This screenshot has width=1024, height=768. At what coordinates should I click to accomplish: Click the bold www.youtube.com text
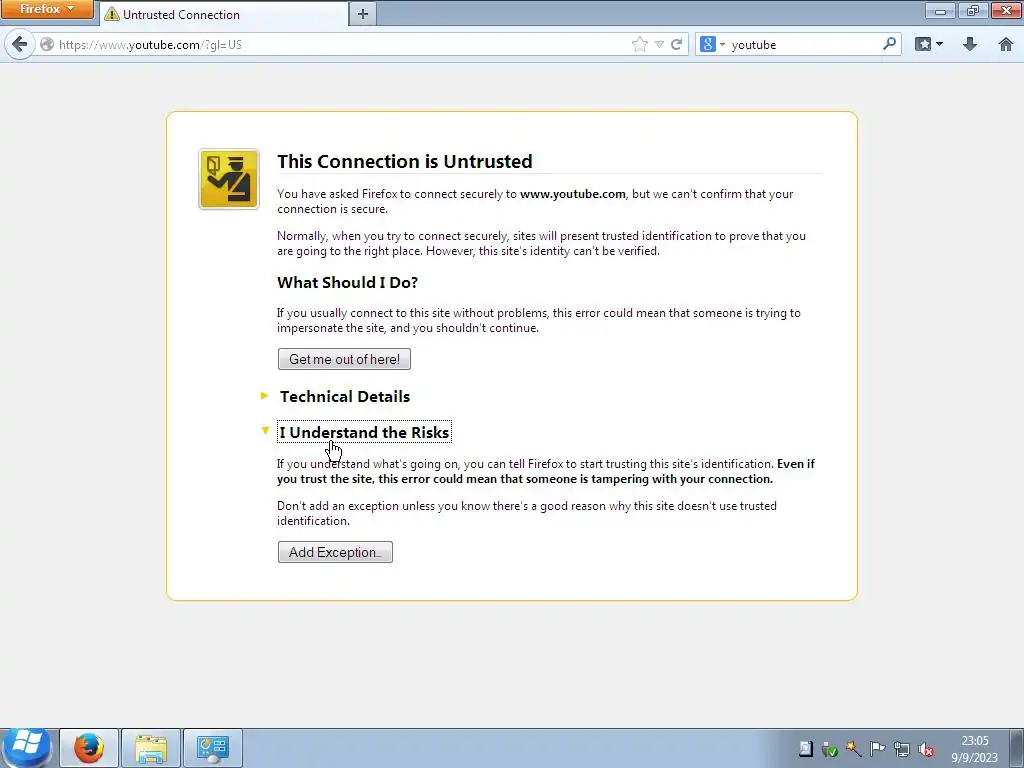pyautogui.click(x=573, y=194)
